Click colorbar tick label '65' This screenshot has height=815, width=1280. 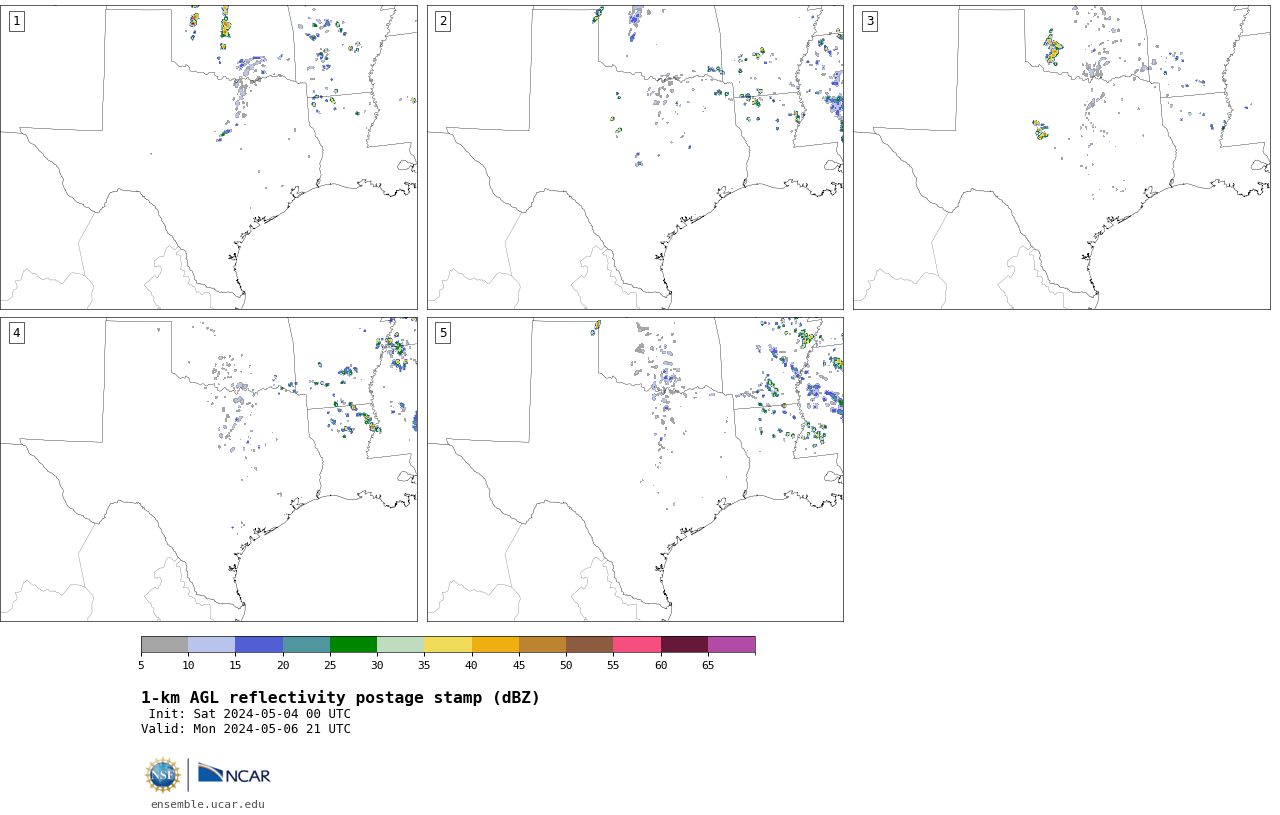coord(708,665)
